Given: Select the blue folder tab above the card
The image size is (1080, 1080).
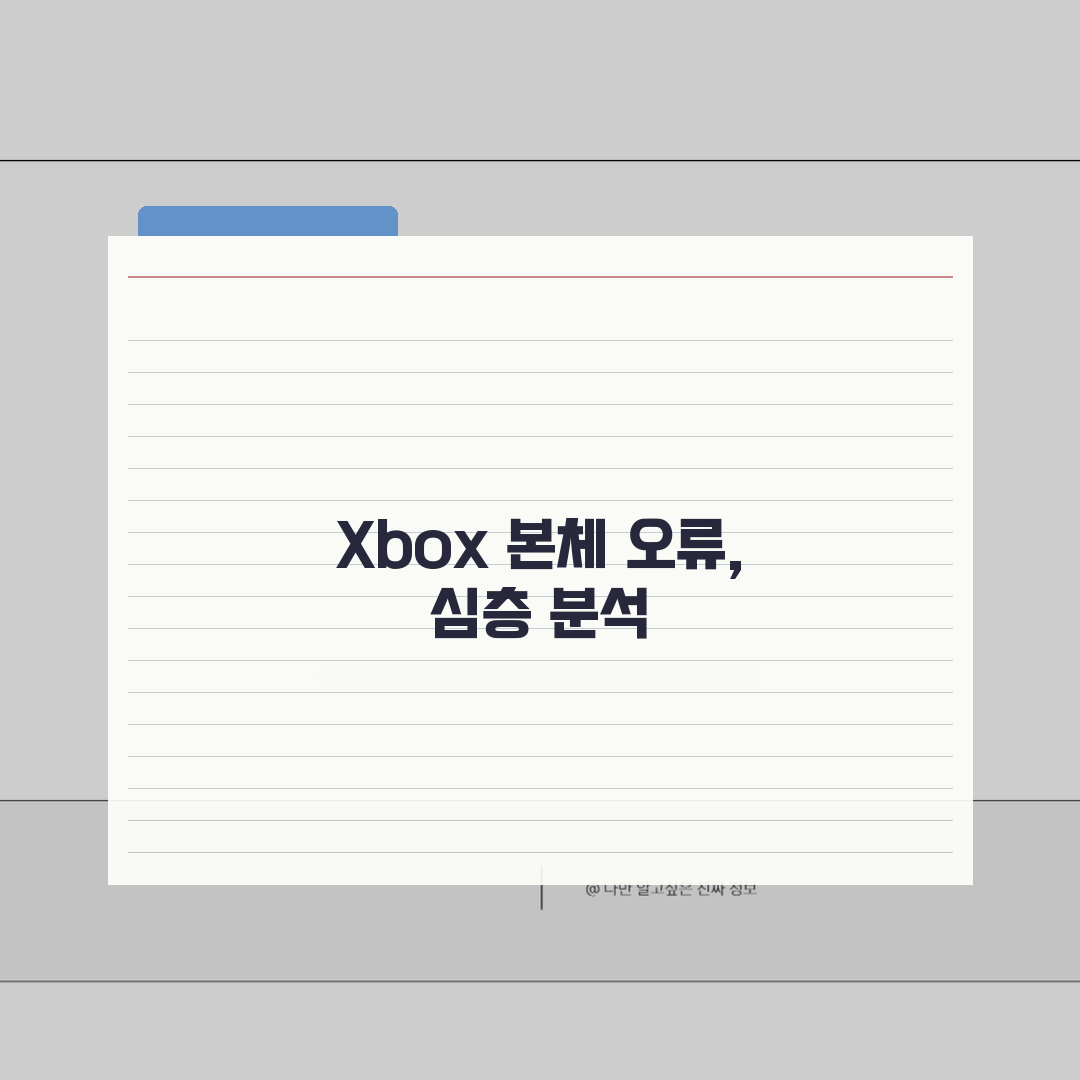Looking at the screenshot, I should point(268,221).
